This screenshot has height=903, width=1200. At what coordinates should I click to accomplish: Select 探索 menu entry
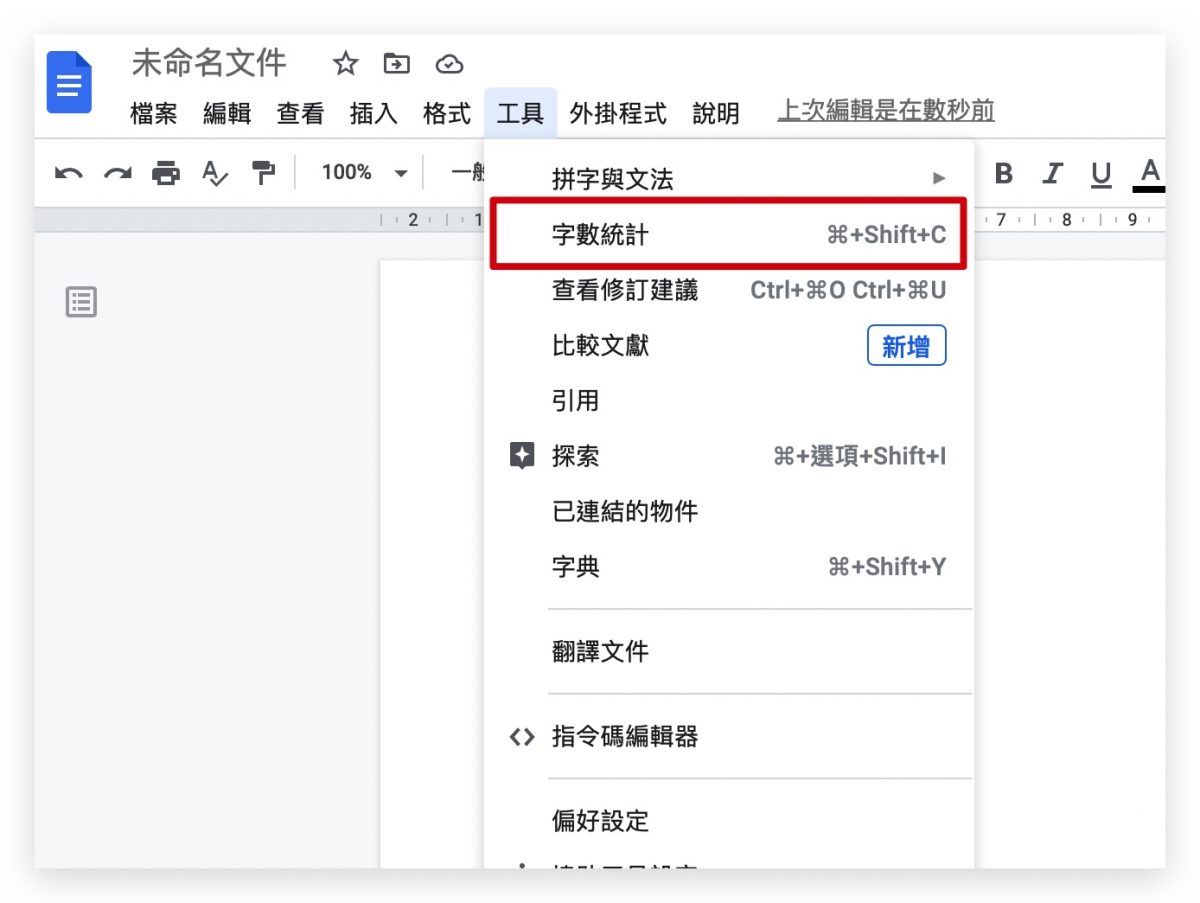729,457
